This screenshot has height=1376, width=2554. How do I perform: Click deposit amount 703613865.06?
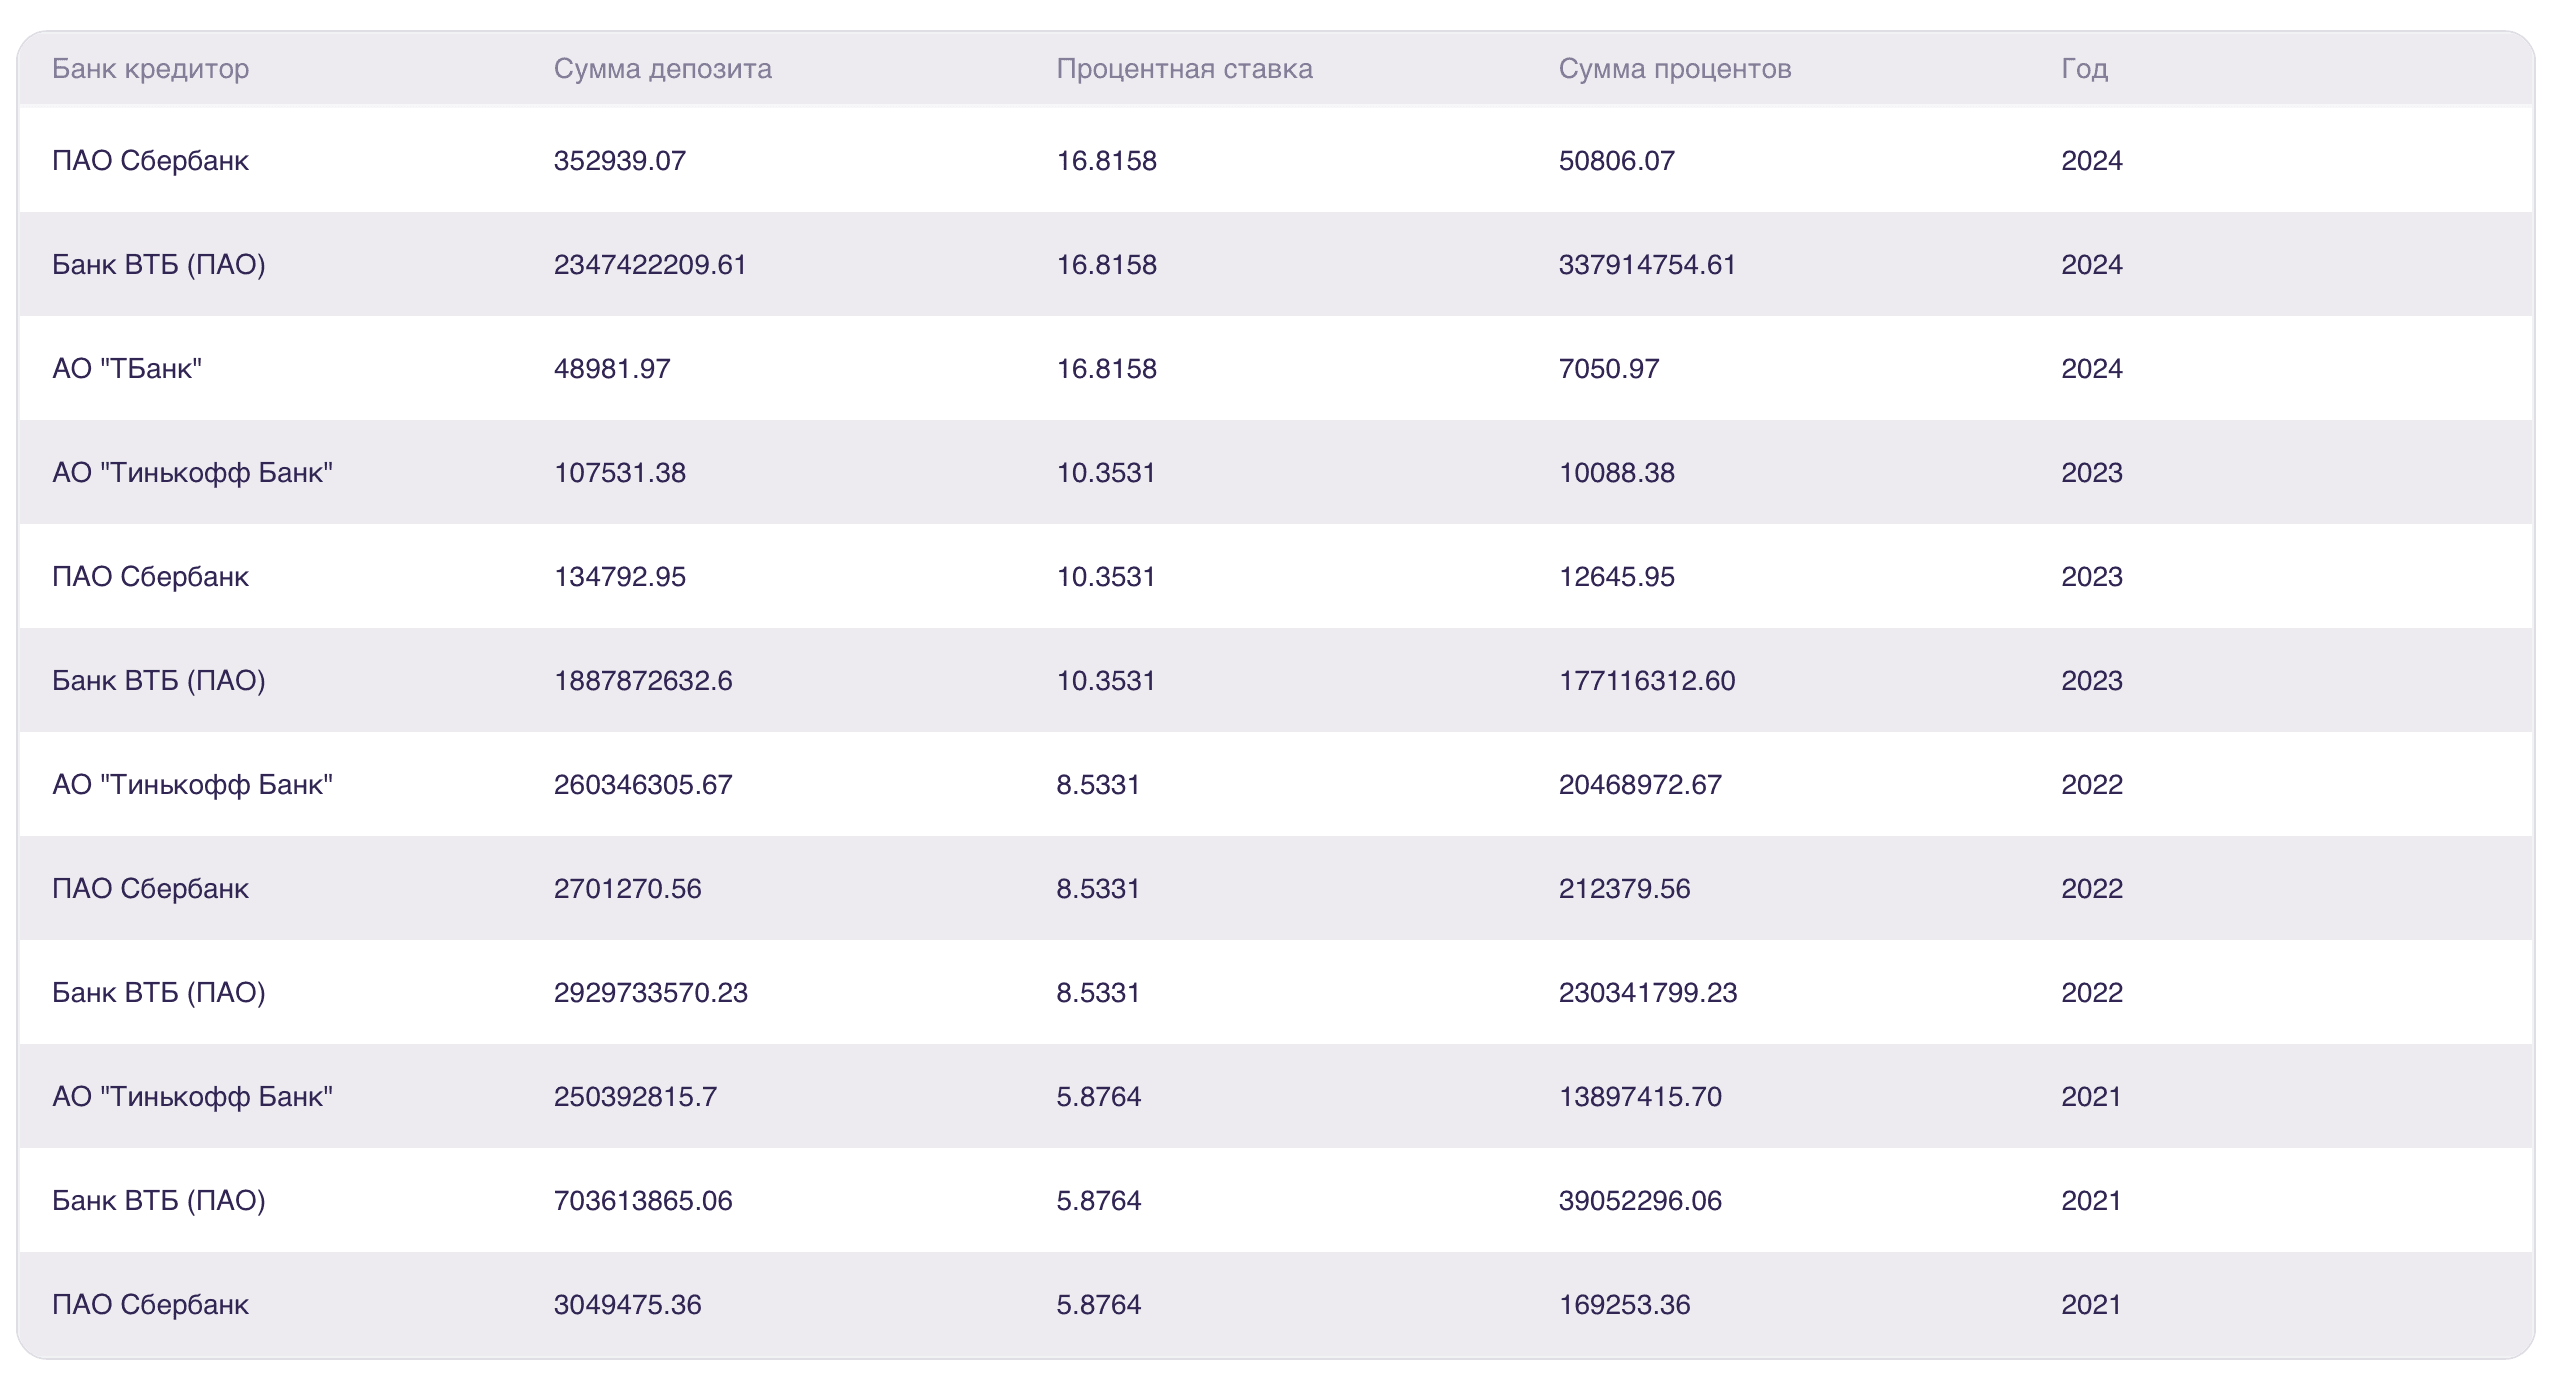pos(643,1201)
